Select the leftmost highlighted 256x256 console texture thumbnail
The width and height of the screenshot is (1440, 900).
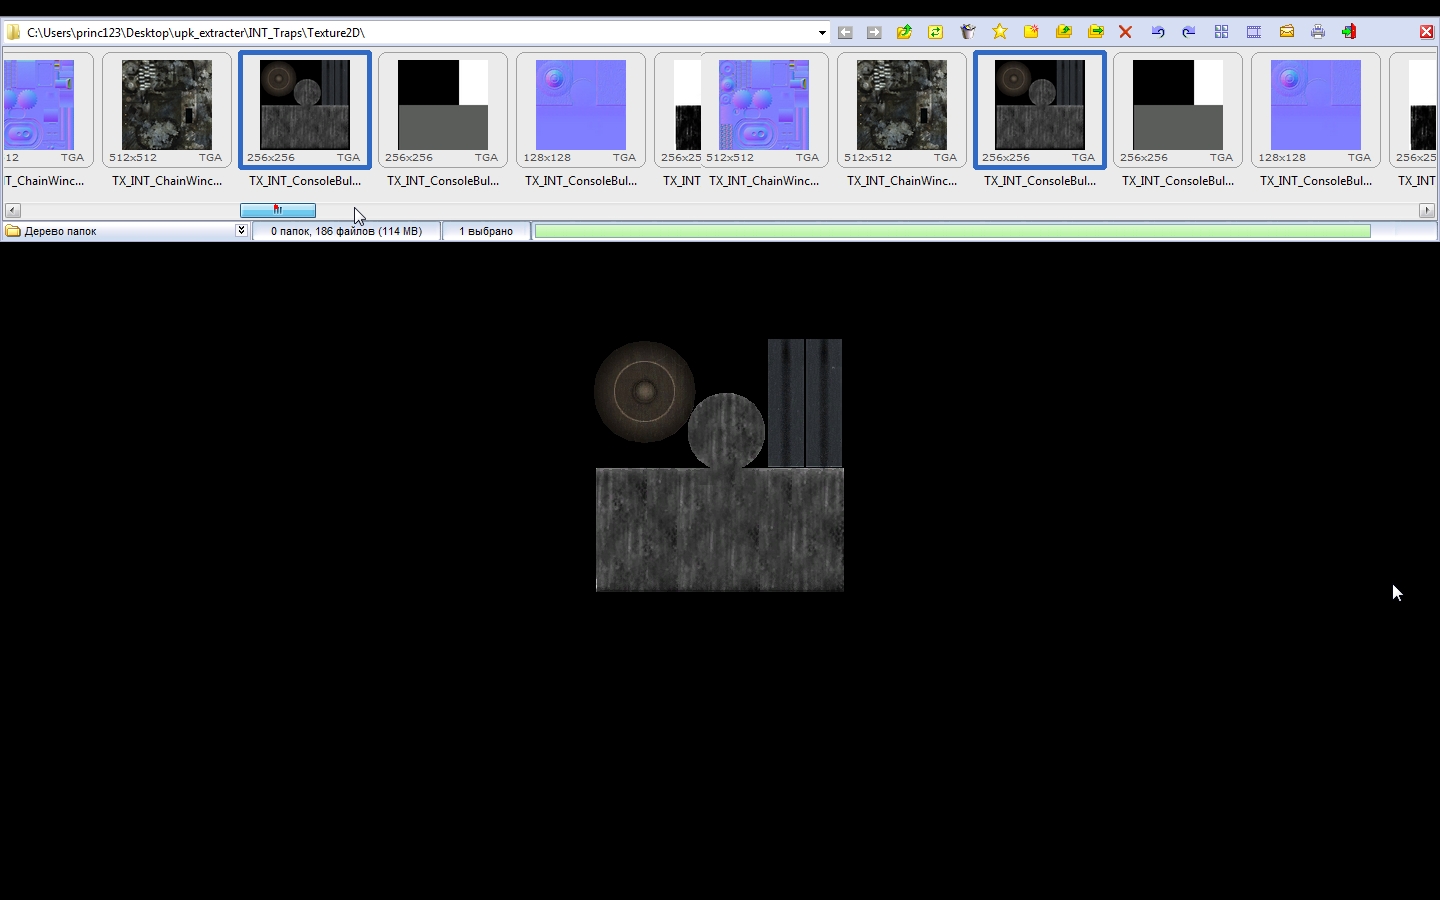[305, 110]
